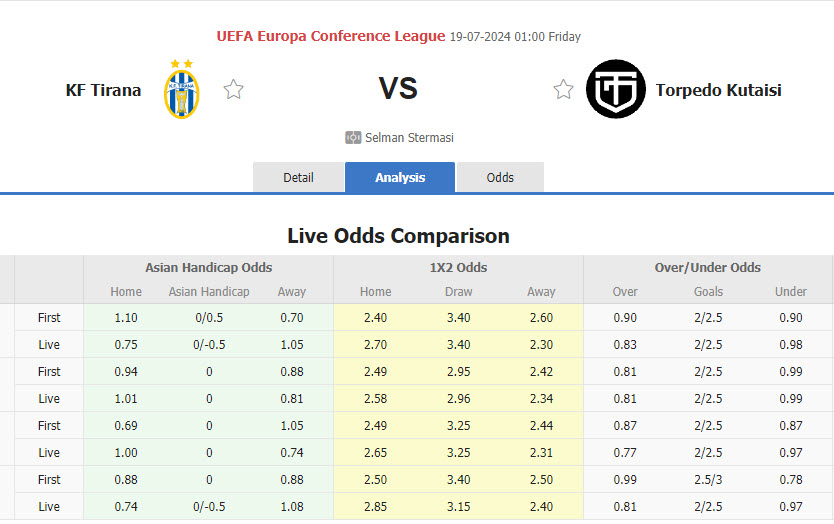Switch to the Analysis tab

click(x=400, y=177)
